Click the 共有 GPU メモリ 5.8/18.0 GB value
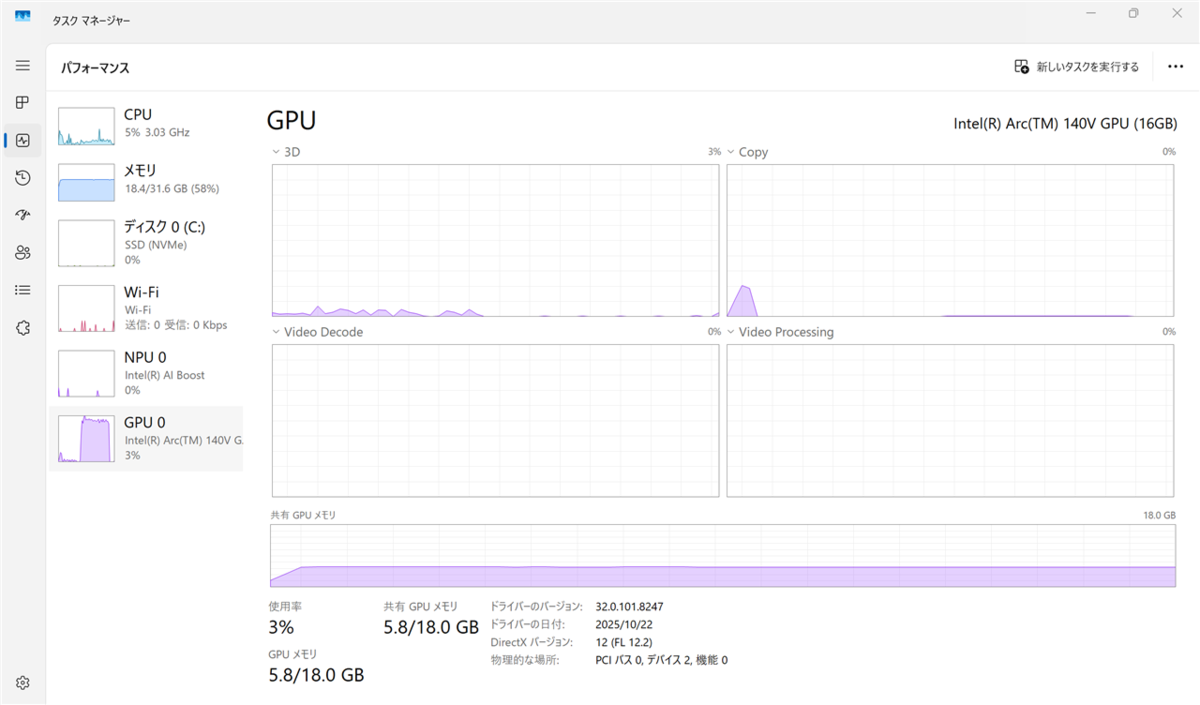 [431, 628]
